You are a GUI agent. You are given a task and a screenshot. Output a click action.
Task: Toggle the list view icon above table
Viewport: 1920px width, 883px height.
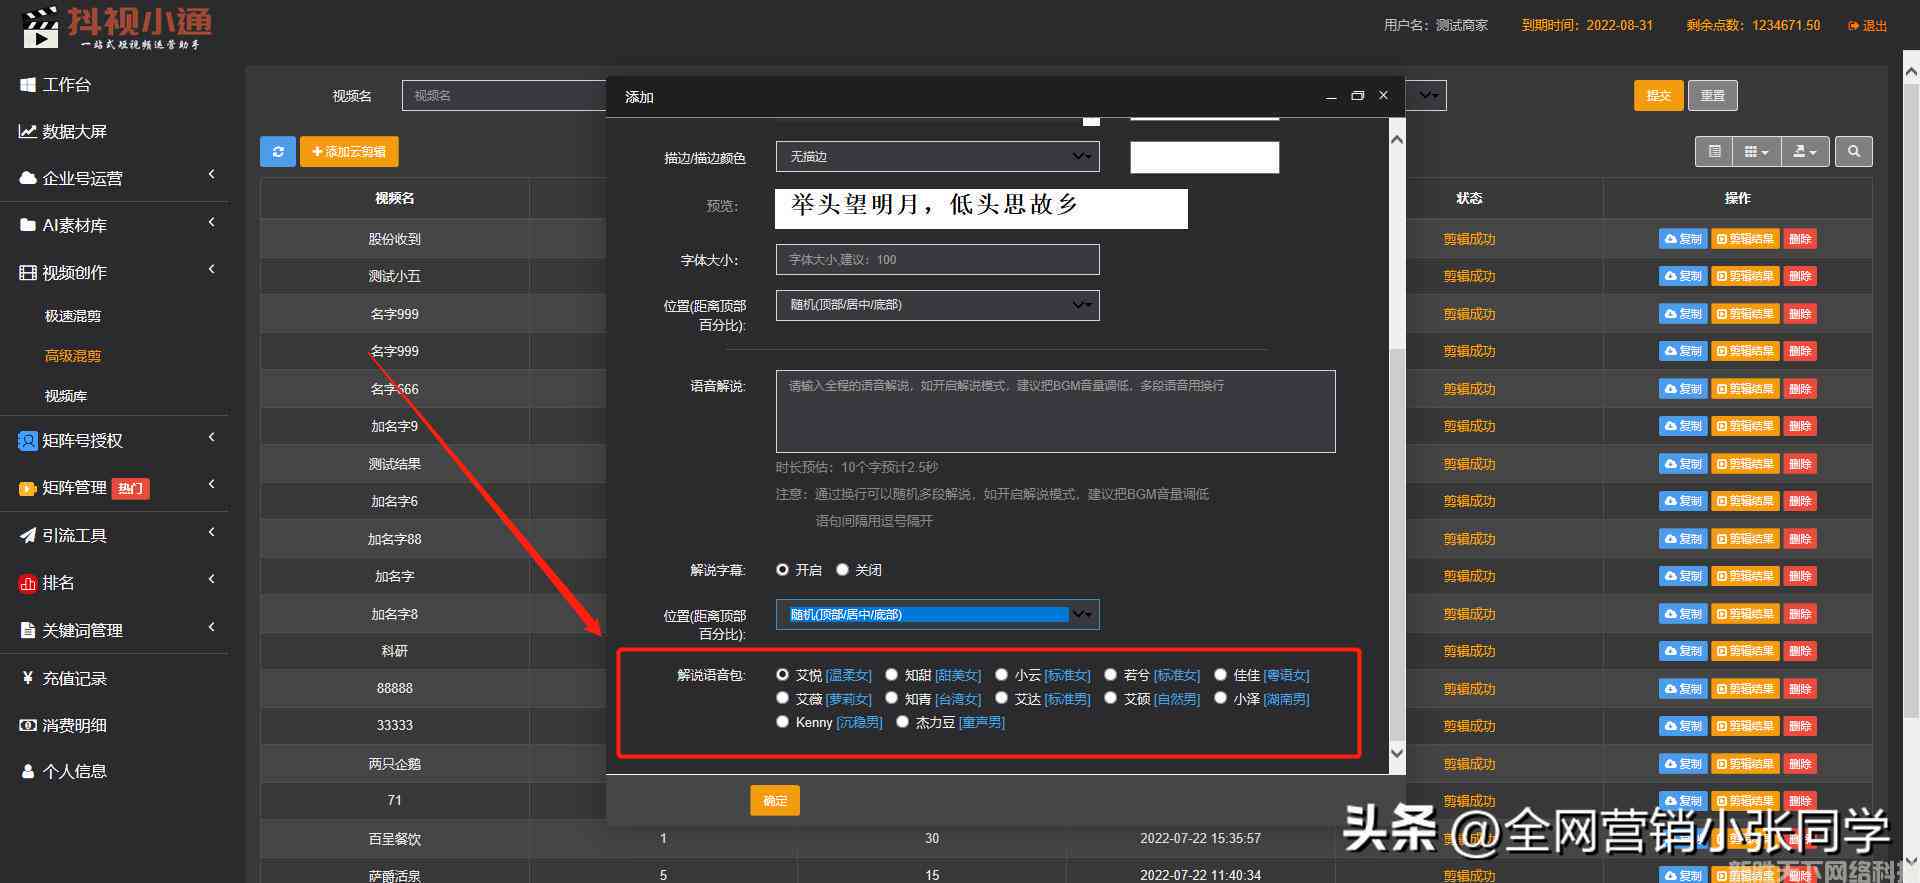tap(1714, 152)
